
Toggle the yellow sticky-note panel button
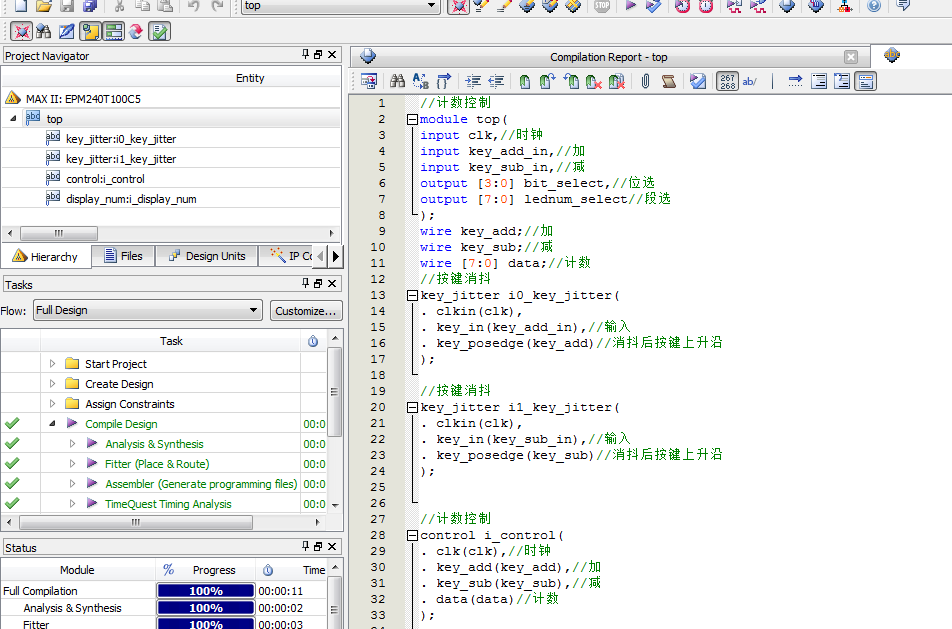90,31
